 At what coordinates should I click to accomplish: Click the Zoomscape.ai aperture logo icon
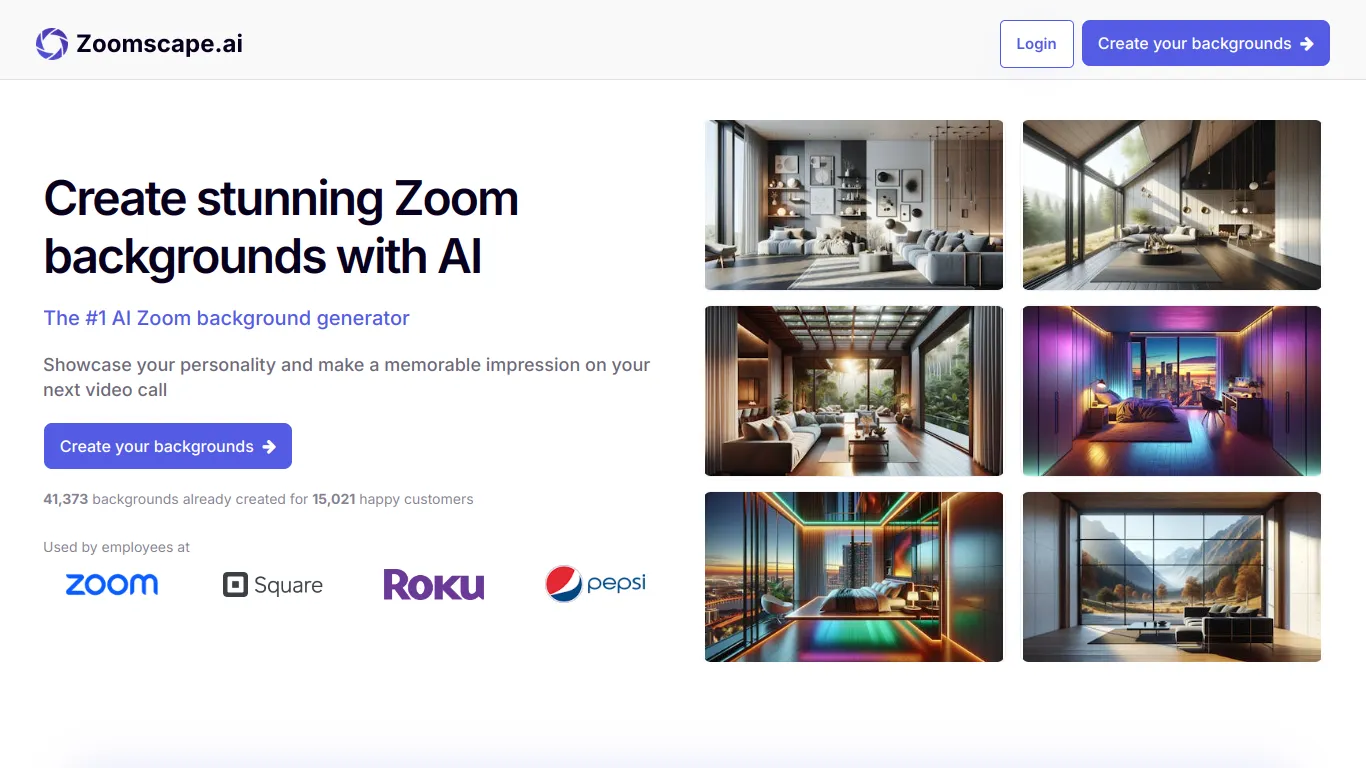[x=52, y=44]
